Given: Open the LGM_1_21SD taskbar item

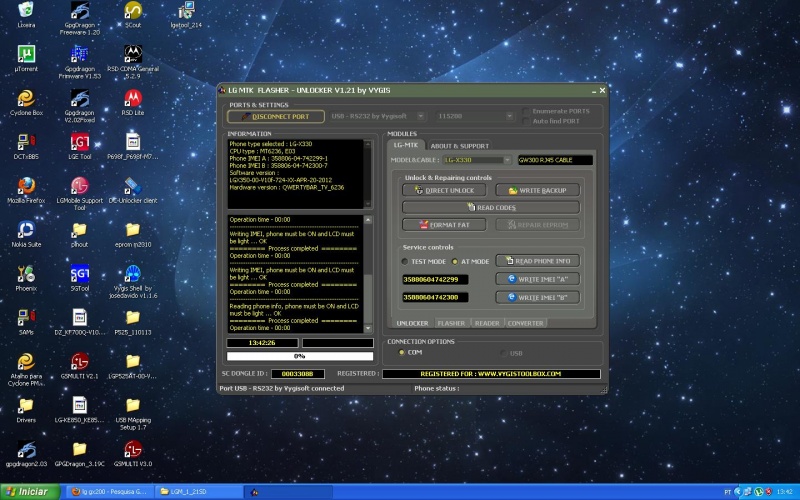Looking at the screenshot, I should [x=198, y=492].
